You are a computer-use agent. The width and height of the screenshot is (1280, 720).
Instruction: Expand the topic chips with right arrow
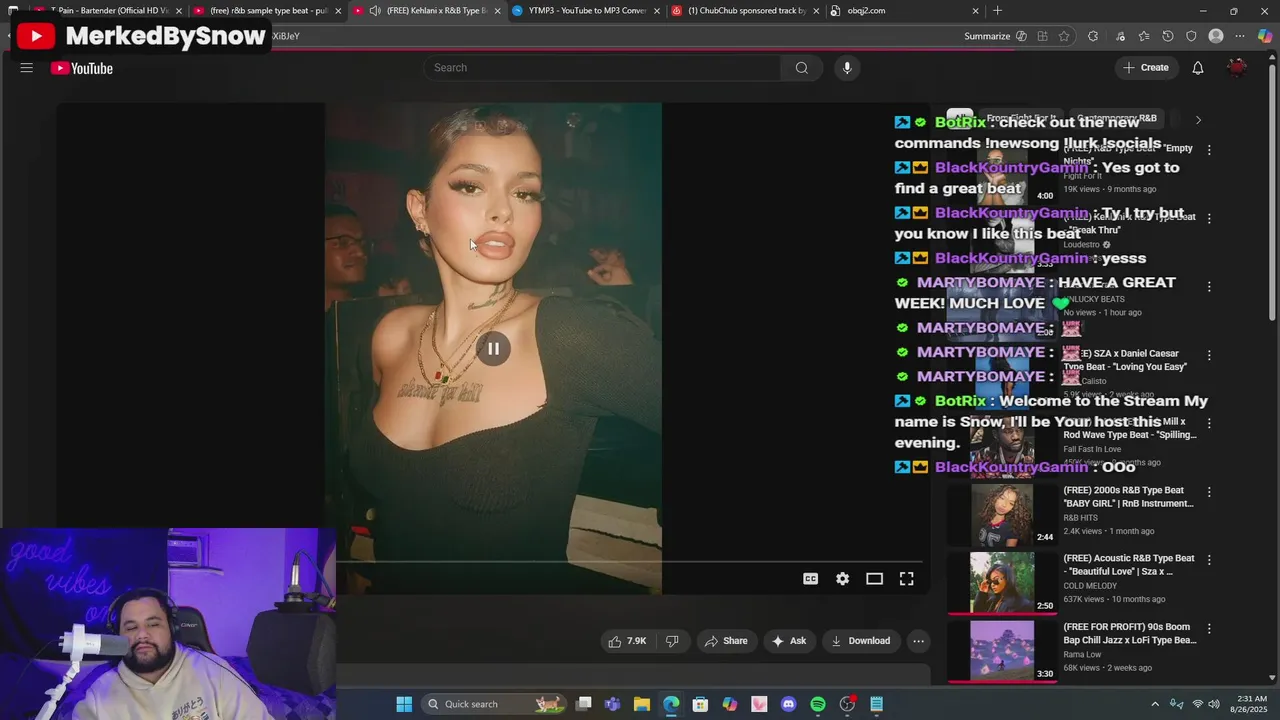pyautogui.click(x=1198, y=120)
